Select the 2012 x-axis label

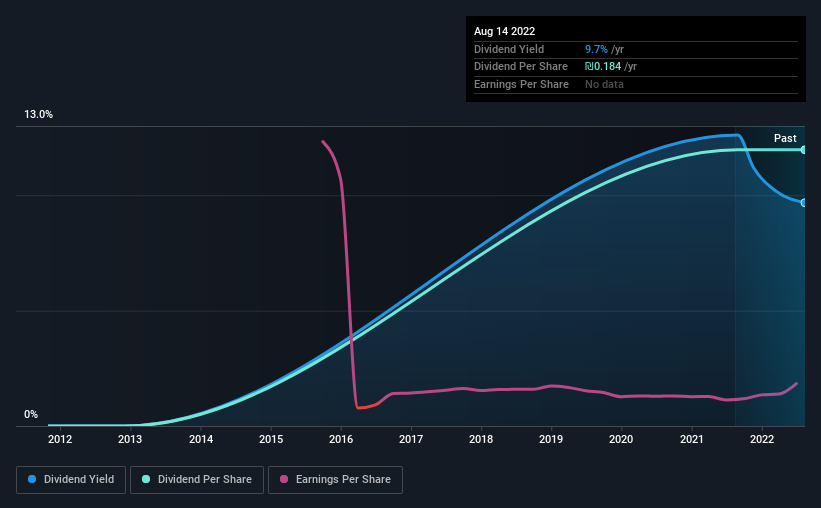(x=60, y=439)
